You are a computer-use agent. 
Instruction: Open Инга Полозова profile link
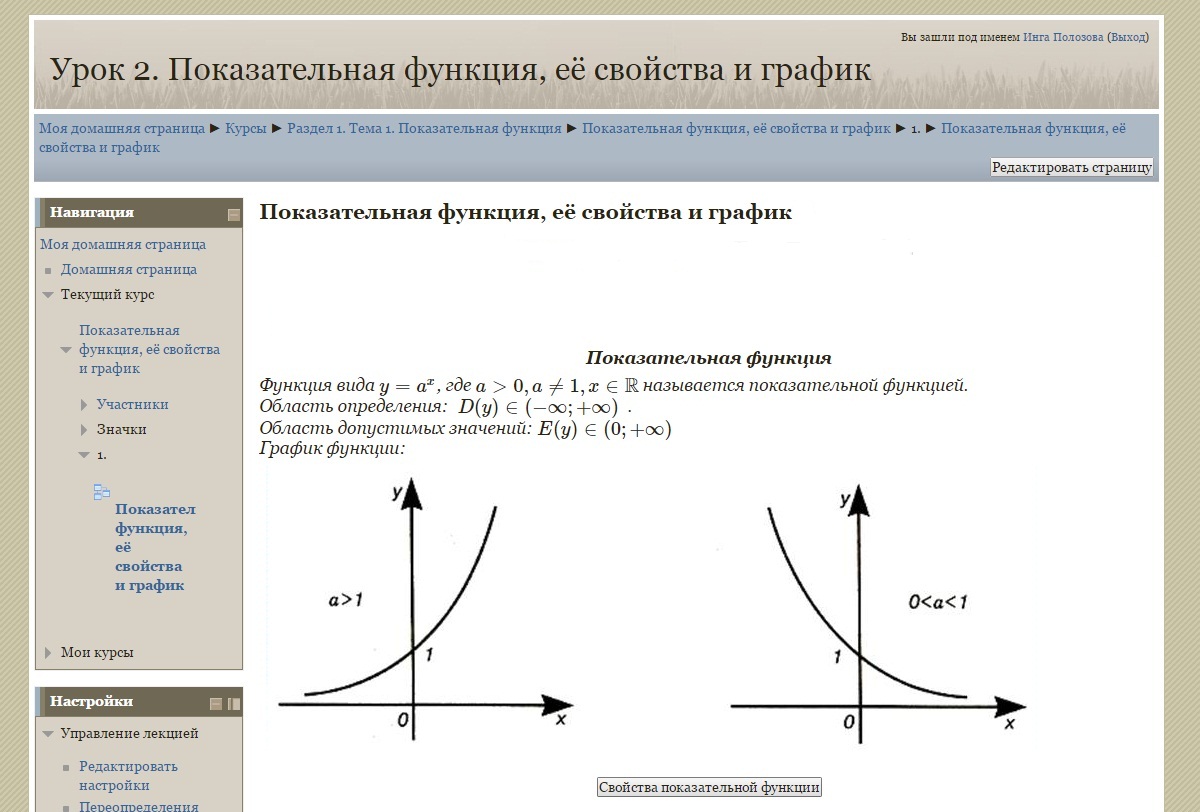(1063, 37)
